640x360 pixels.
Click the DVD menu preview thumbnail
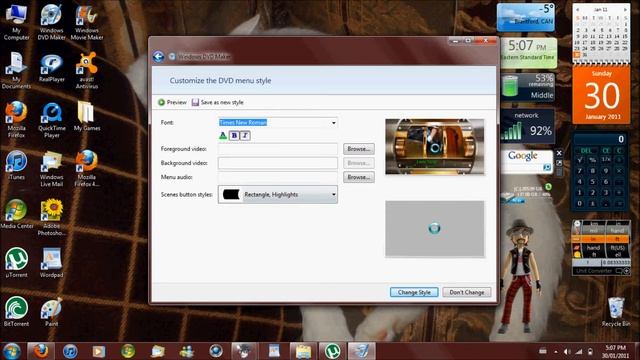[435, 147]
